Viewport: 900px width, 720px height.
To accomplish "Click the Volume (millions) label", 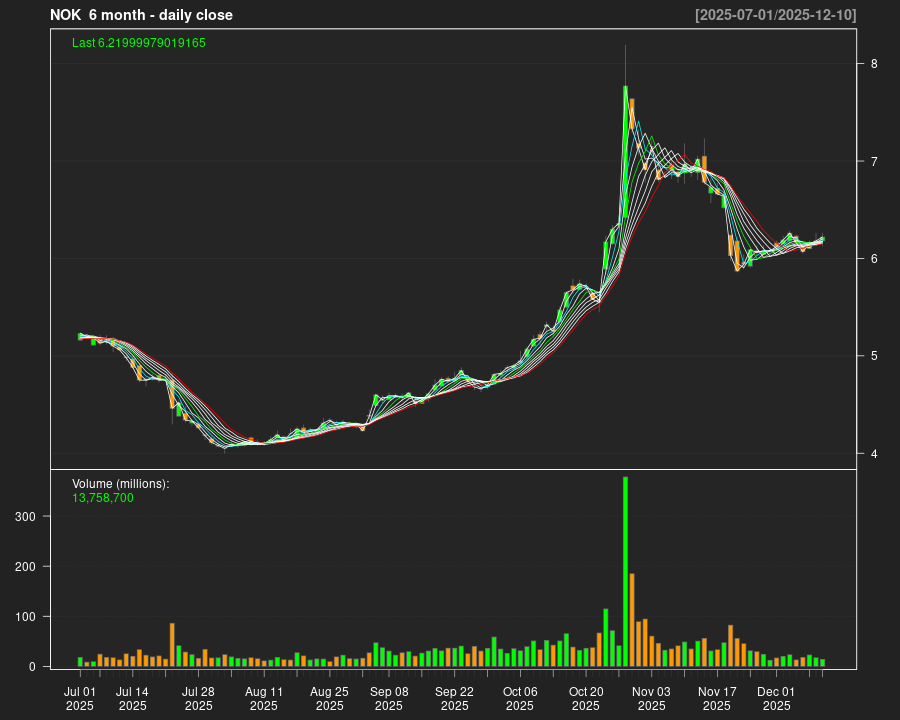I will pos(121,483).
